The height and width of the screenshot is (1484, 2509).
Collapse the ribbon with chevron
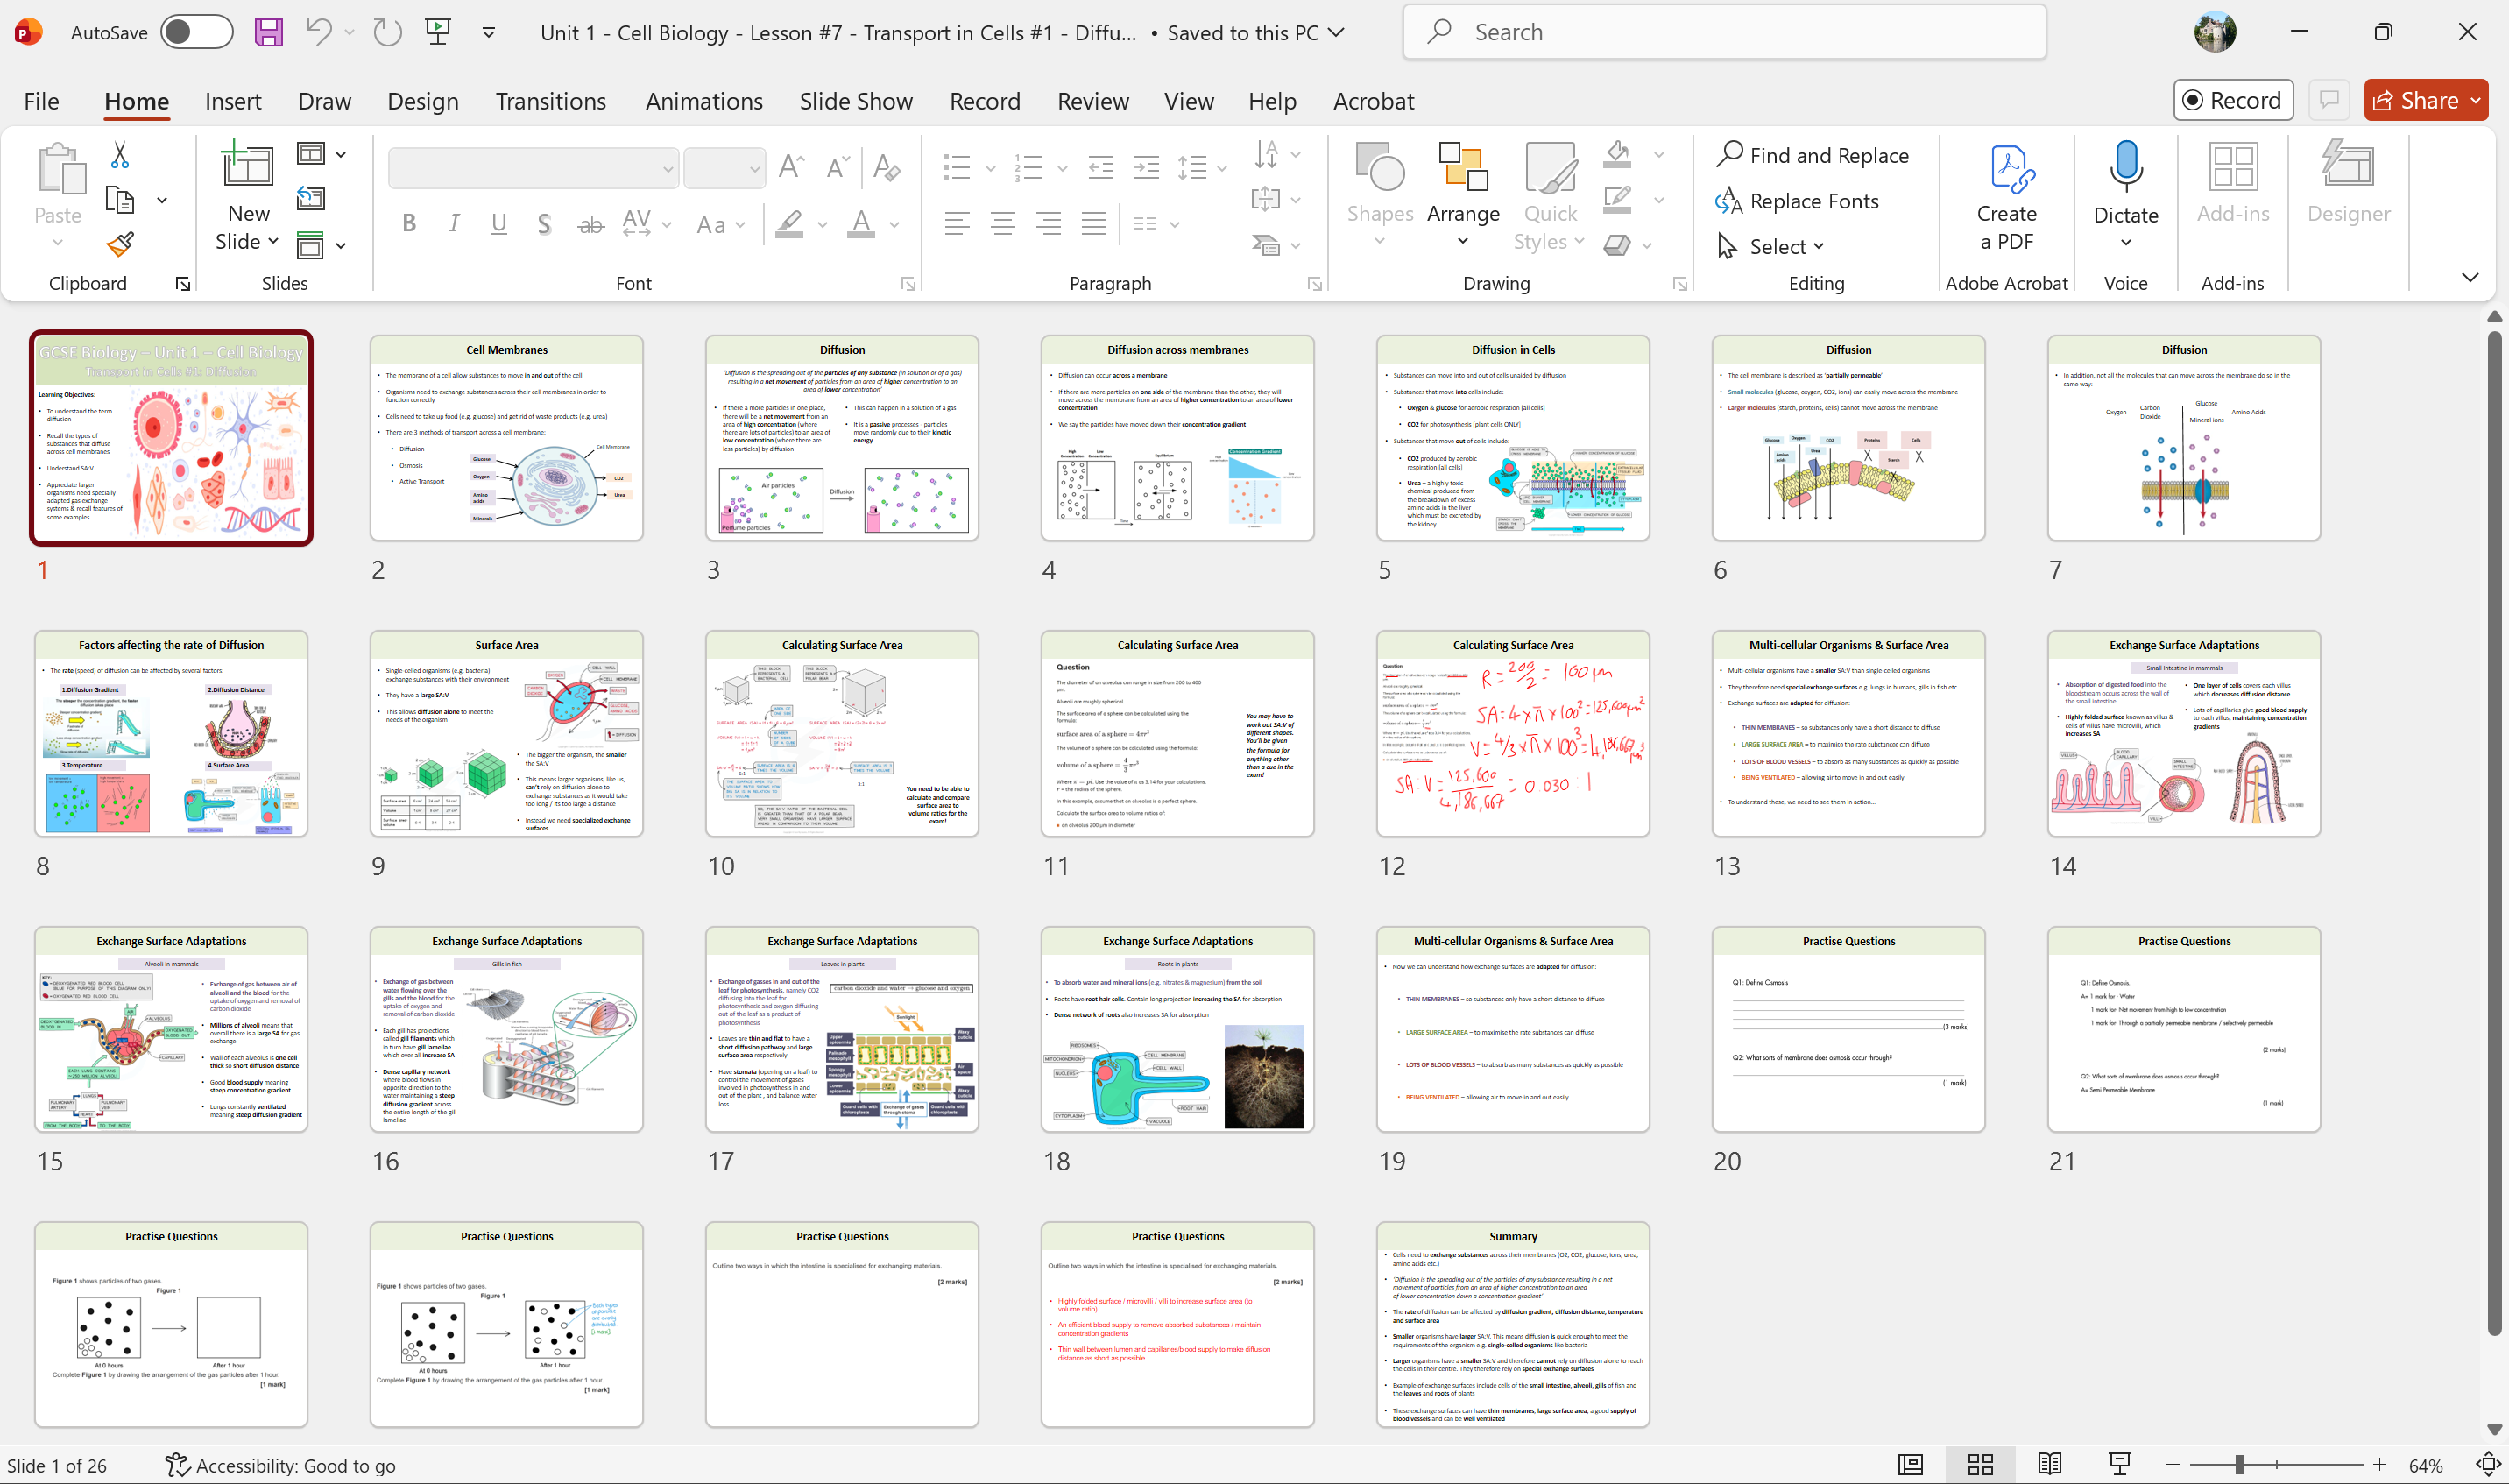click(x=2470, y=277)
